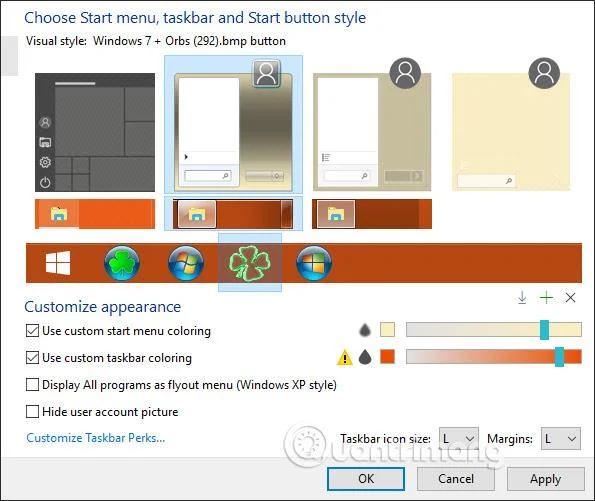The height and width of the screenshot is (501, 595).
Task: Add a custom start button with plus icon
Action: (x=546, y=298)
